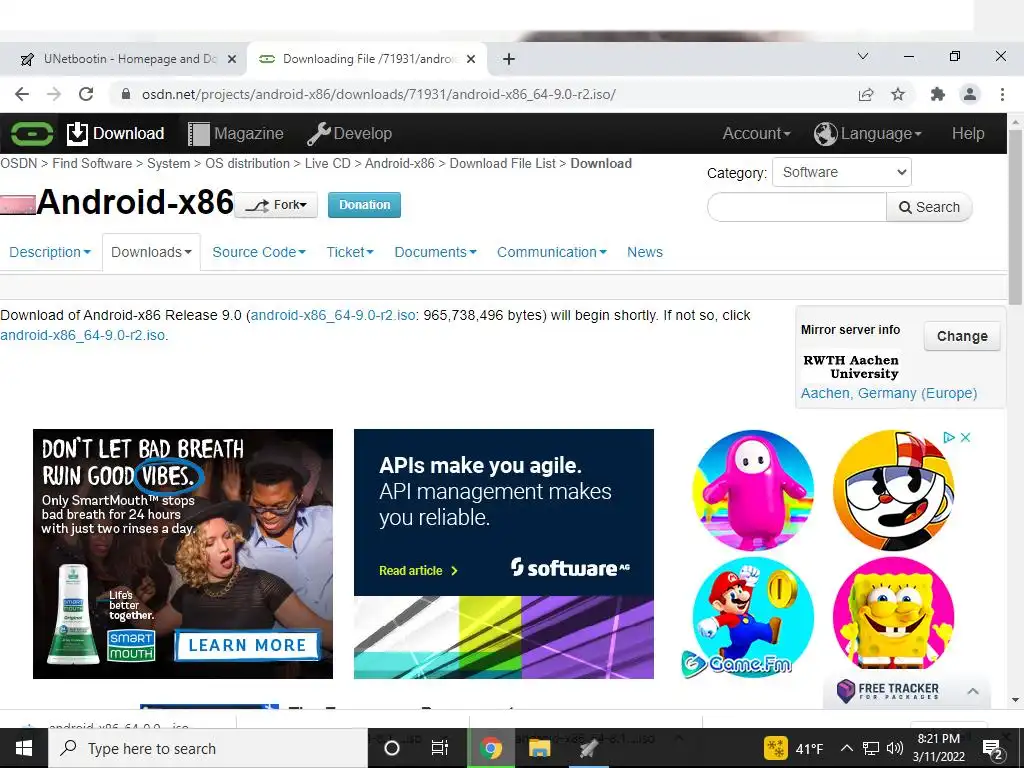Click OS distribution breadcrumb link

click(248, 164)
